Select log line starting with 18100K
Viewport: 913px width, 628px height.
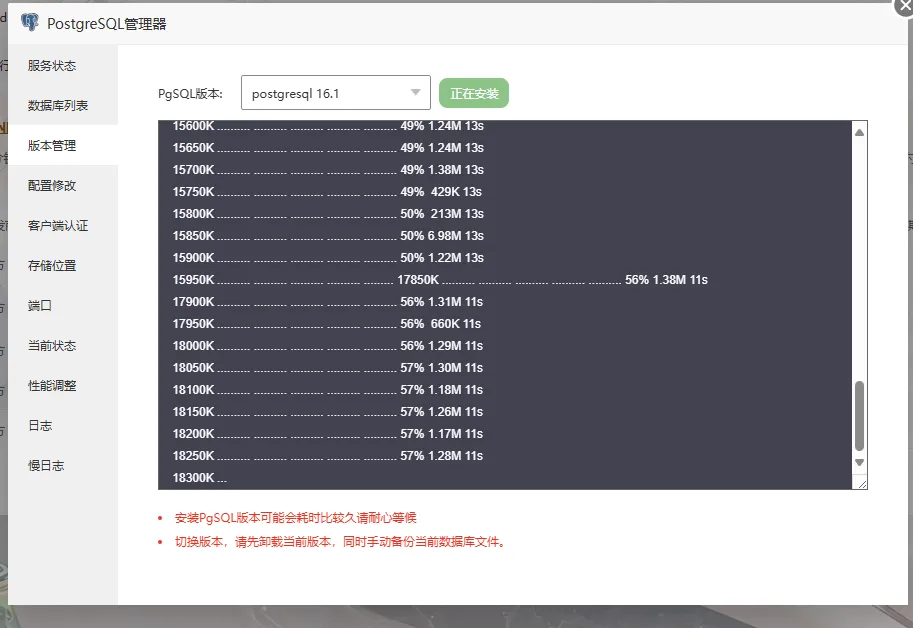(328, 390)
